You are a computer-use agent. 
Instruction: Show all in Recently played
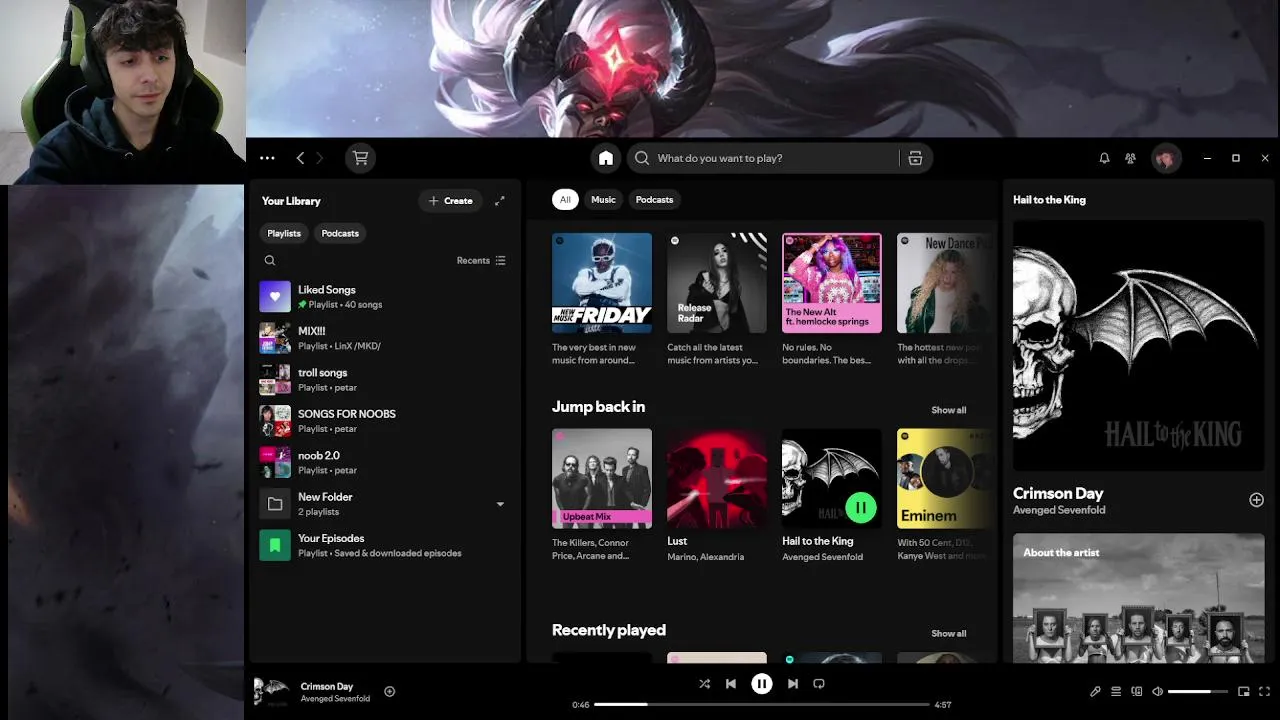(949, 633)
